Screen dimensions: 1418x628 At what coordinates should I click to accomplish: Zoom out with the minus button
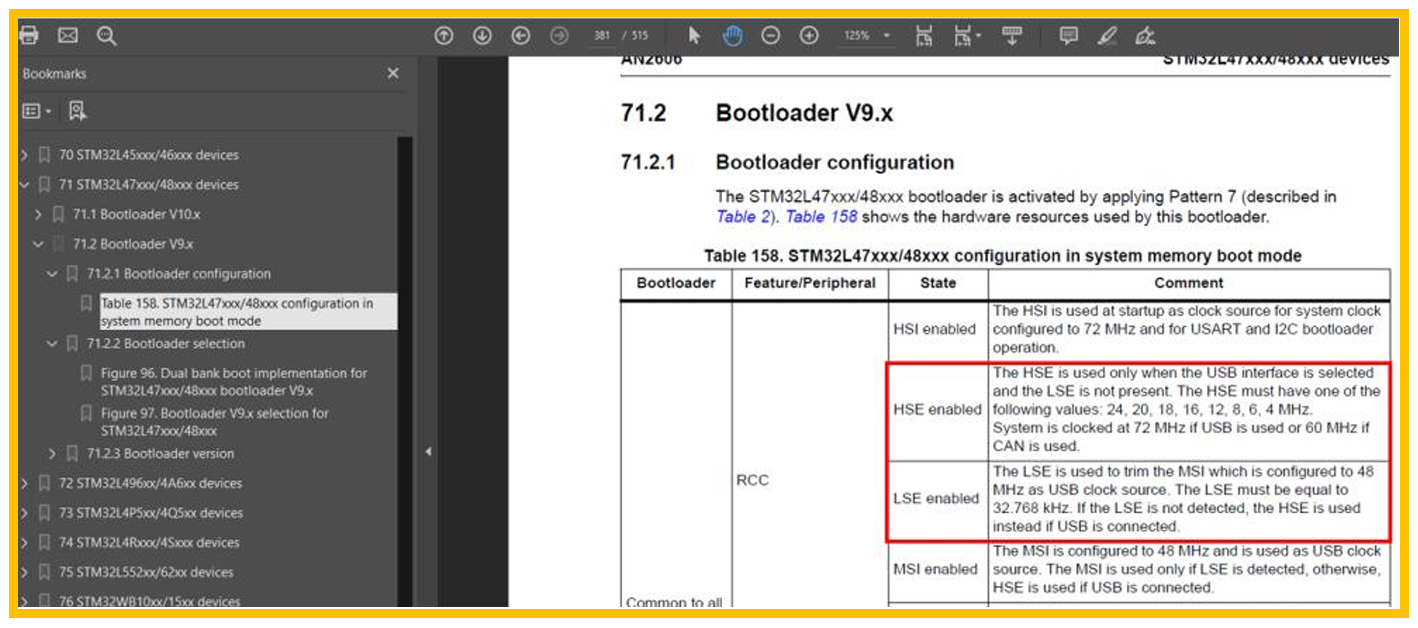(x=770, y=36)
